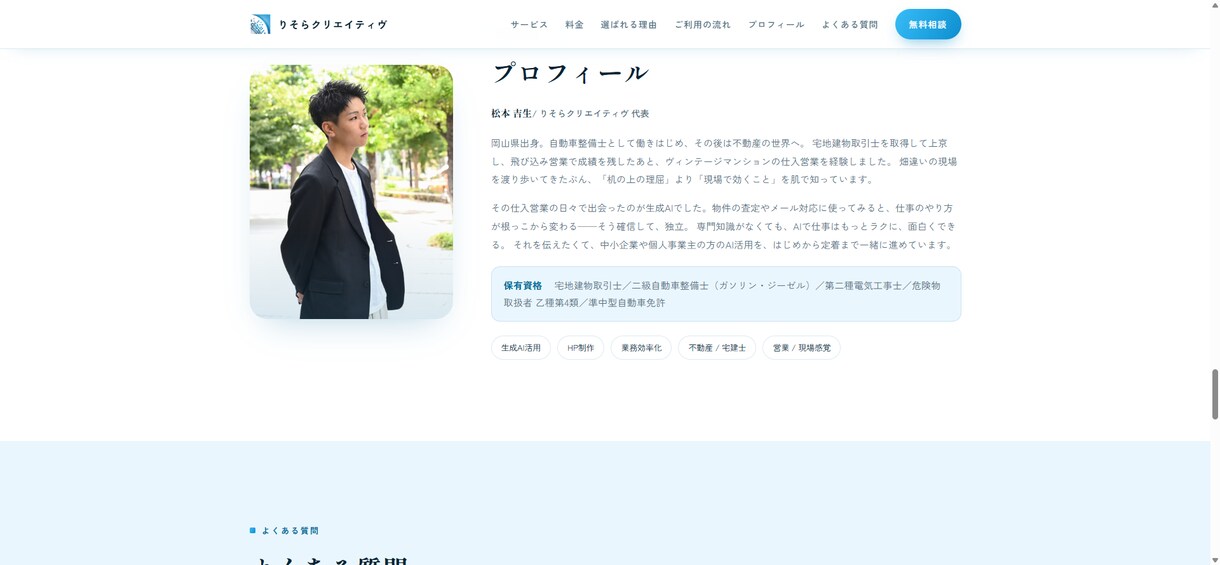Click the プロフィール heading
The height and width of the screenshot is (565, 1220).
pyautogui.click(x=570, y=73)
